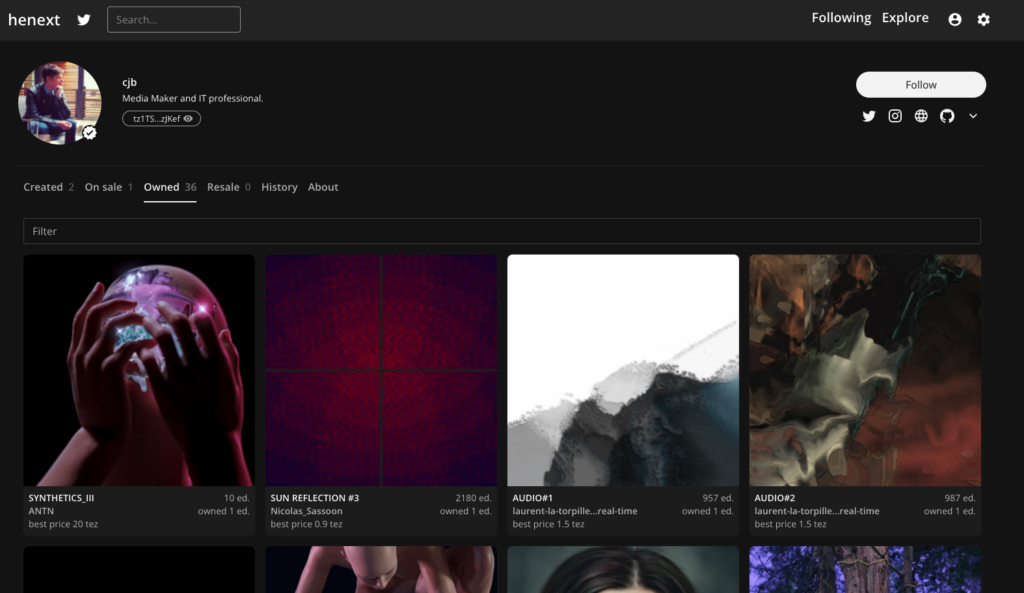Click the SYNTHETICS_III title text
Viewport: 1024px width, 593px height.
pyautogui.click(x=61, y=498)
